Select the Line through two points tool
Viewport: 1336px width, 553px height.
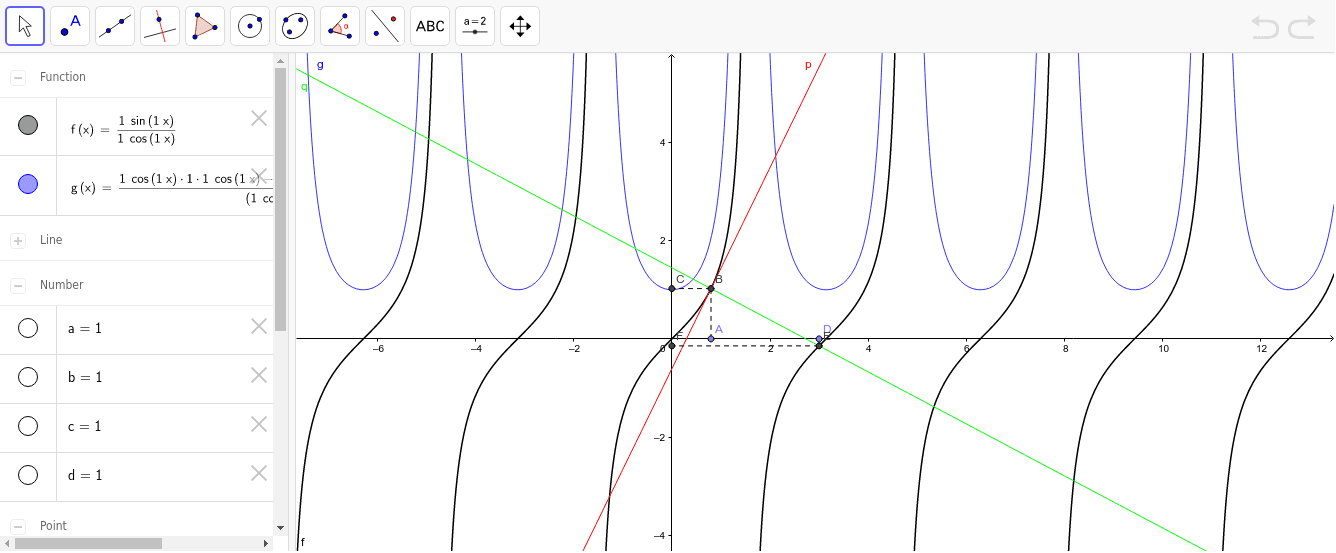click(115, 26)
